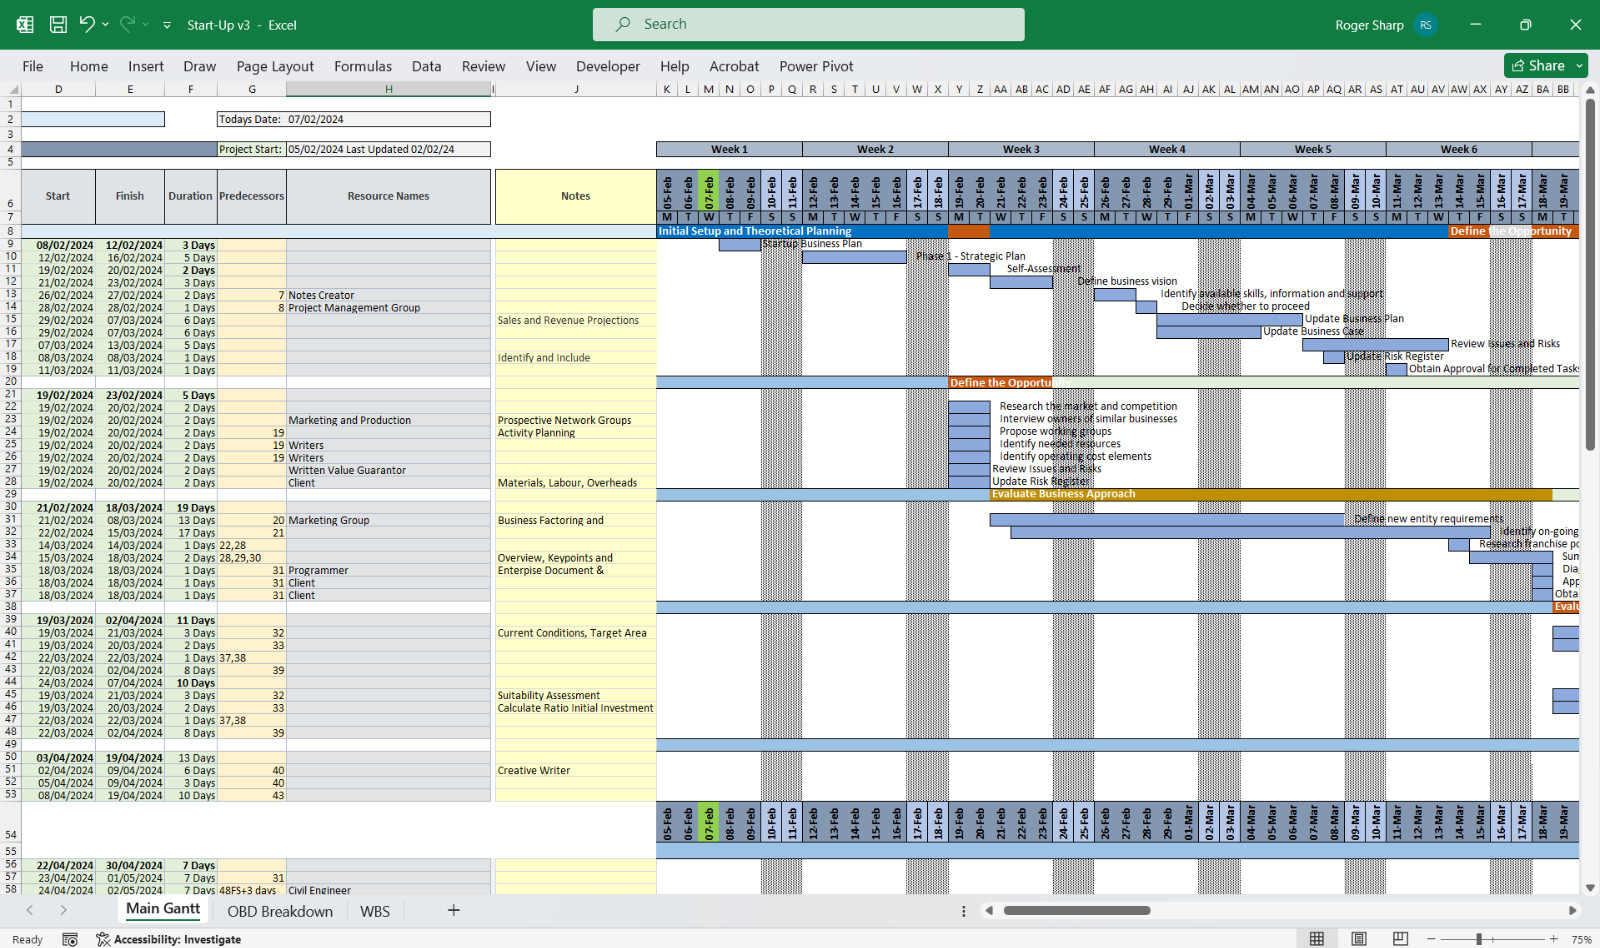Select the Notes Creator cell
The image size is (1600, 948).
click(388, 295)
